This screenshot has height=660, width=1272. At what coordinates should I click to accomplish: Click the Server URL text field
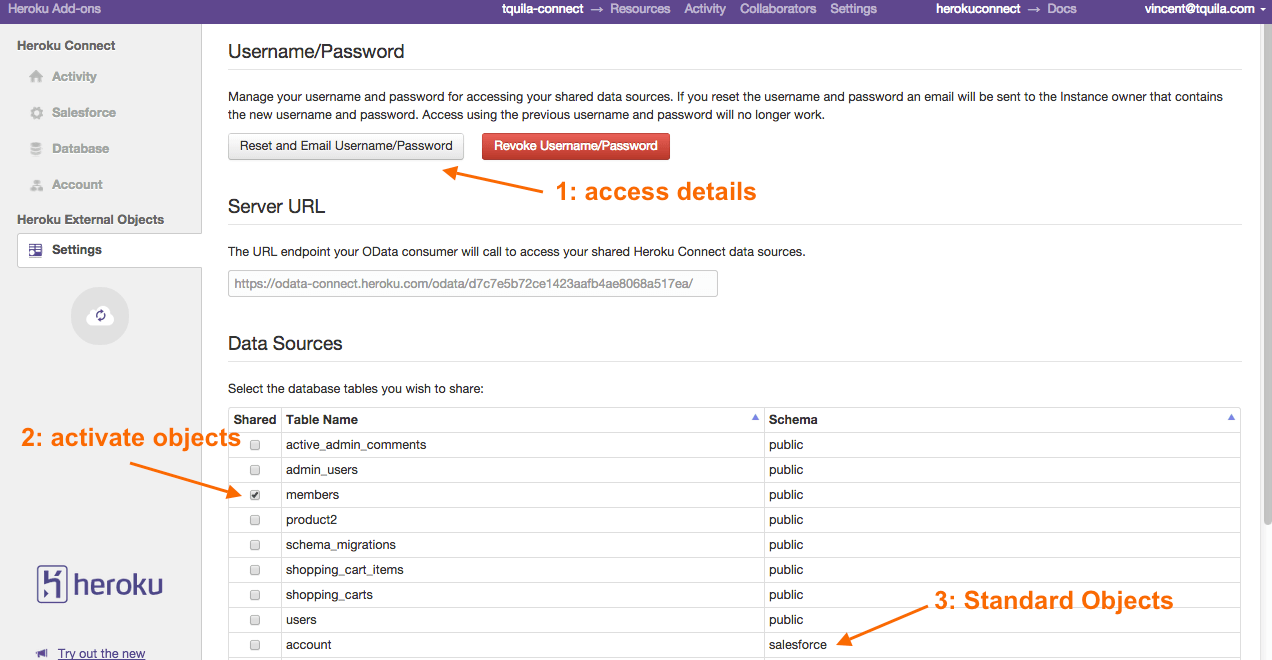[473, 284]
